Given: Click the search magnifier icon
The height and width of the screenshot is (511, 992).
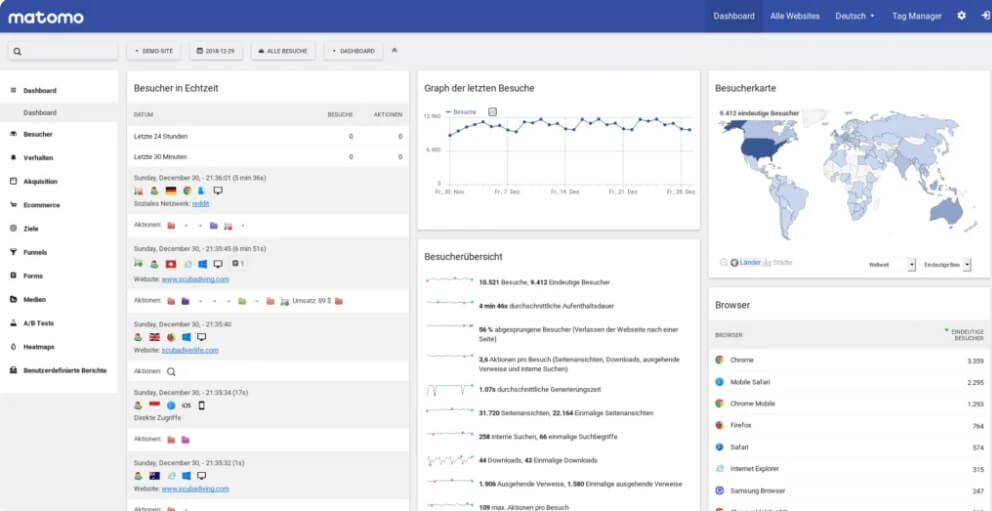Looking at the screenshot, I should point(17,51).
